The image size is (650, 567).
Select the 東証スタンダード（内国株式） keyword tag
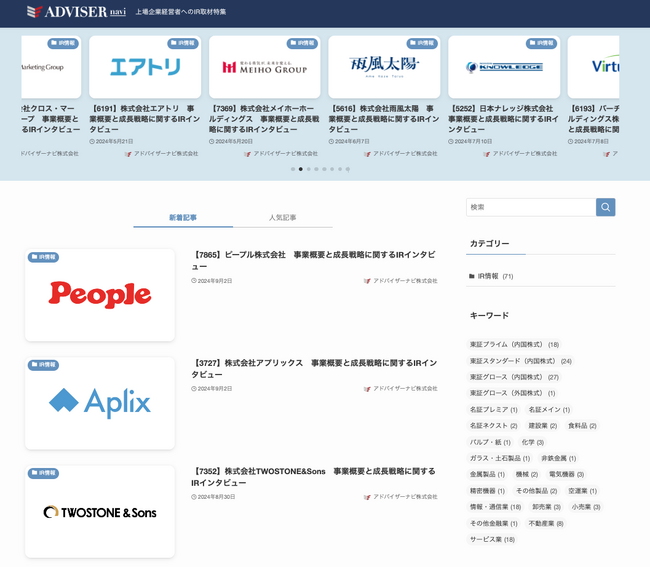tap(521, 361)
